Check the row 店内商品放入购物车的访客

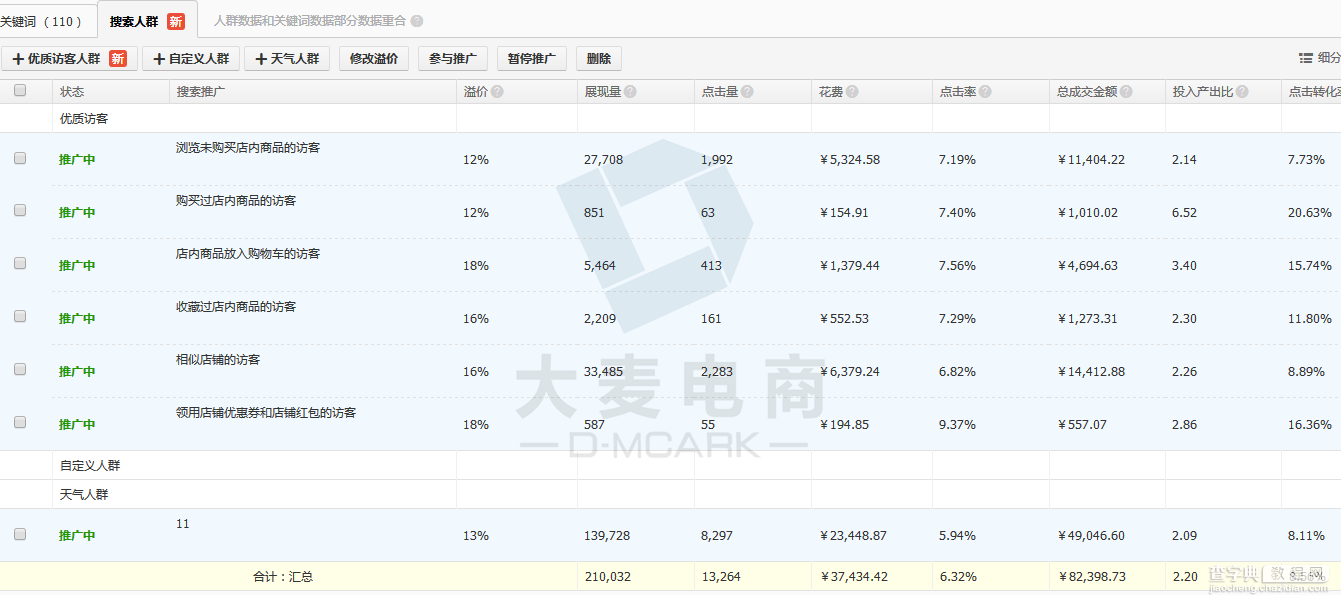tap(20, 264)
